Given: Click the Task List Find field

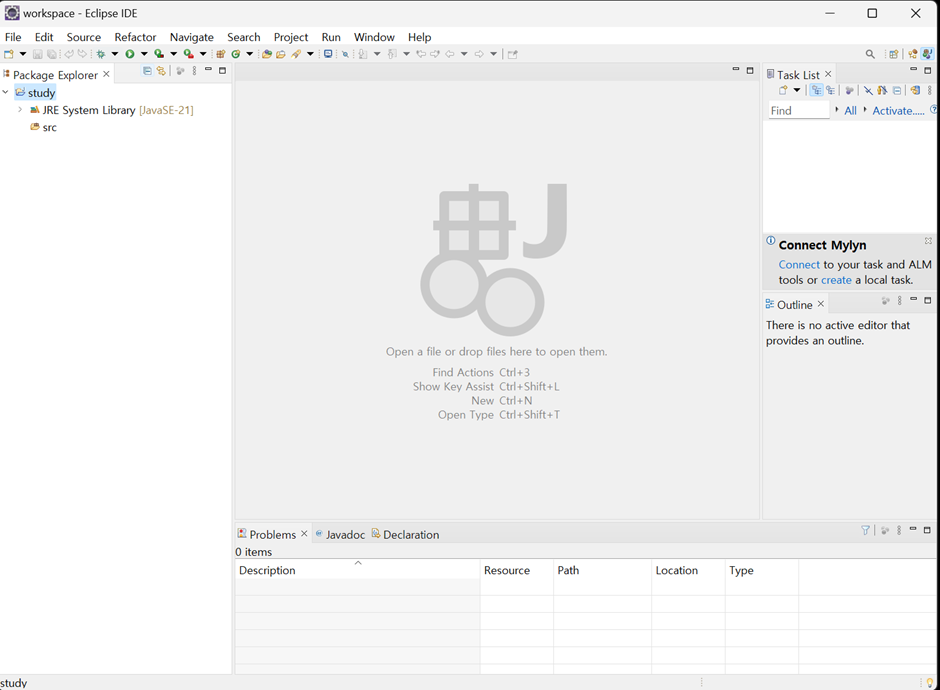Looking at the screenshot, I should click(799, 110).
